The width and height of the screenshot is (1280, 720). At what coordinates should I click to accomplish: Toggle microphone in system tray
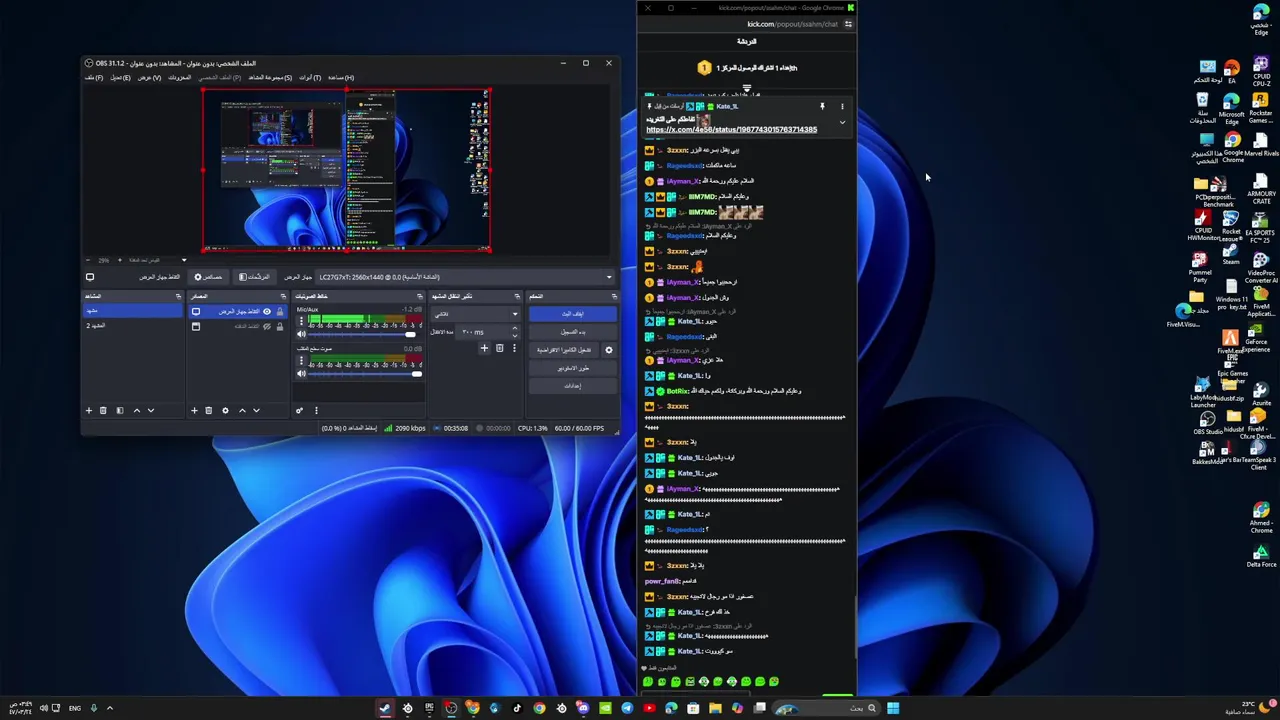pyautogui.click(x=94, y=708)
